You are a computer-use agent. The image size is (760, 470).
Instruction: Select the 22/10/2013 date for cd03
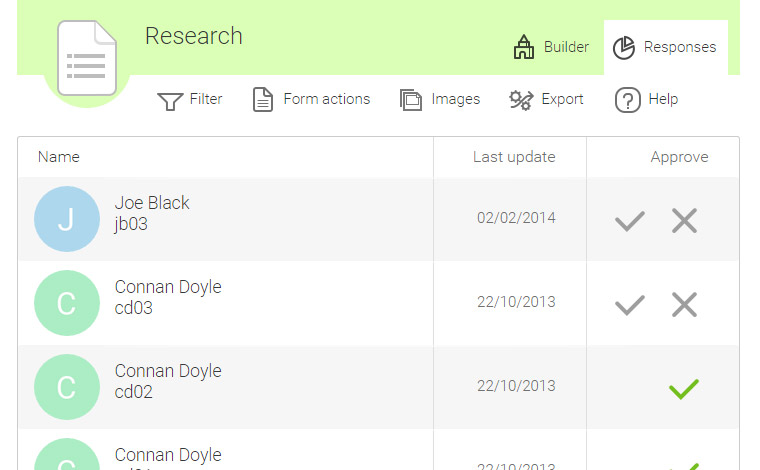point(516,302)
